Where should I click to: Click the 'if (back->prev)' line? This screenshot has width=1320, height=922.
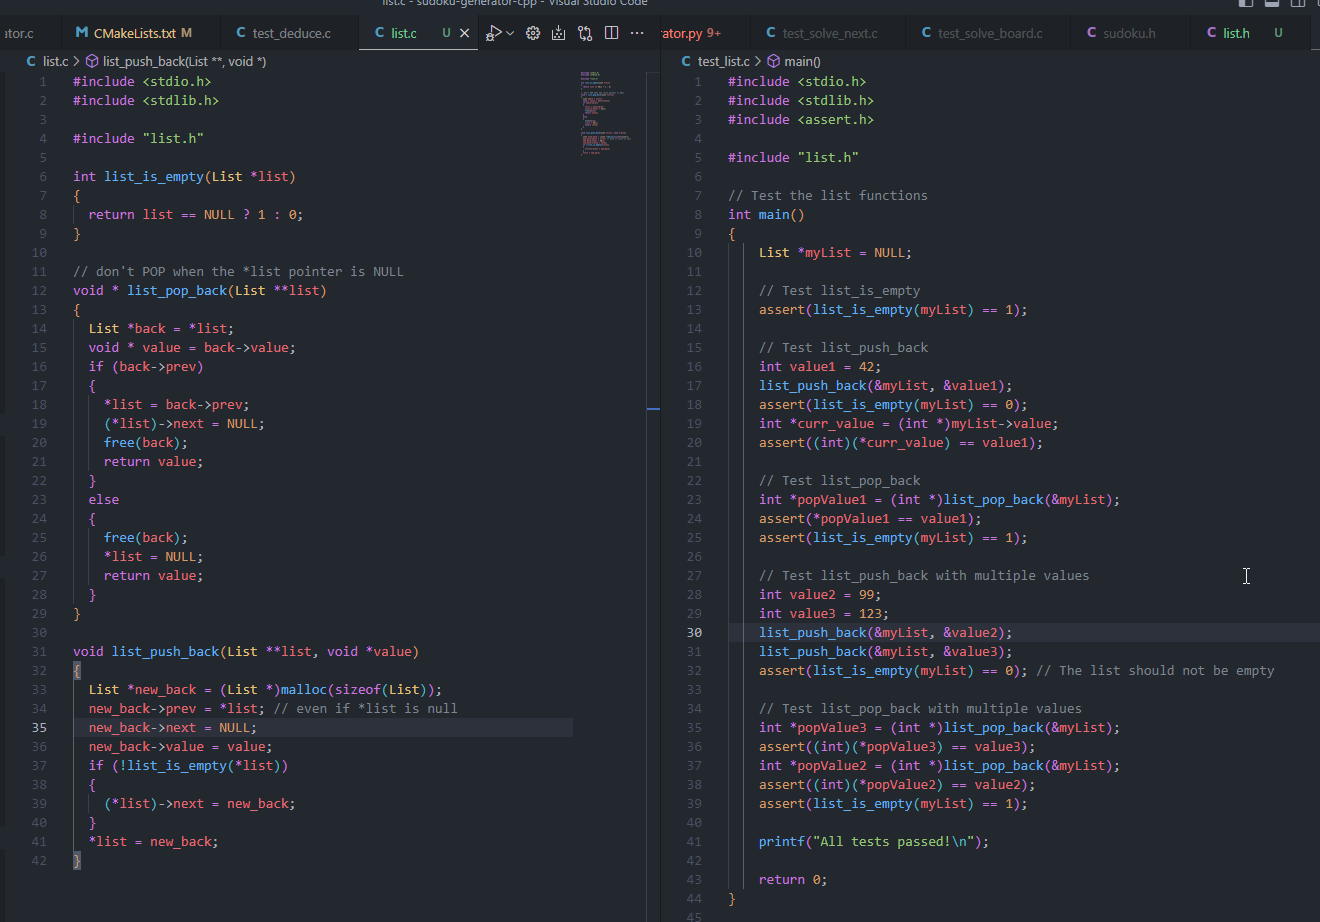(146, 366)
